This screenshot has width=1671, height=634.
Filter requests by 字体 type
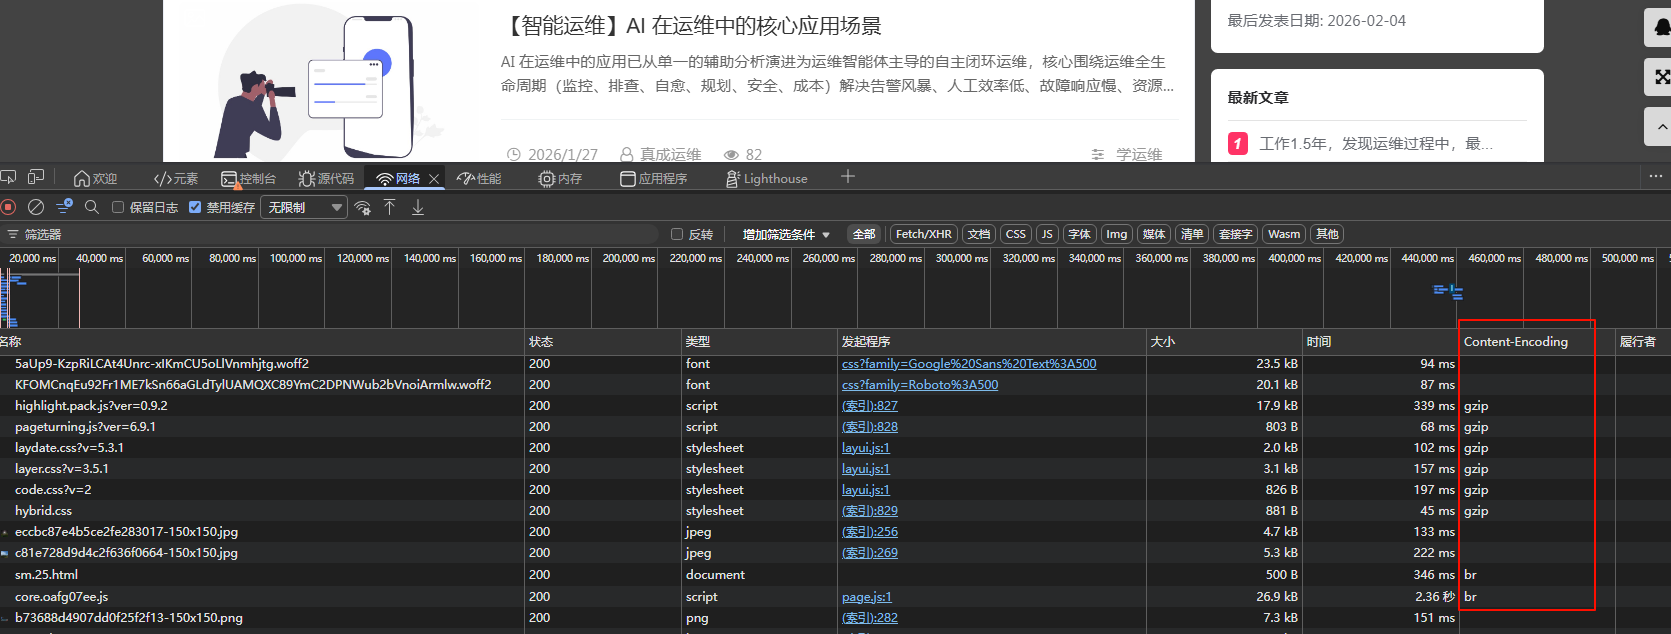point(1080,234)
